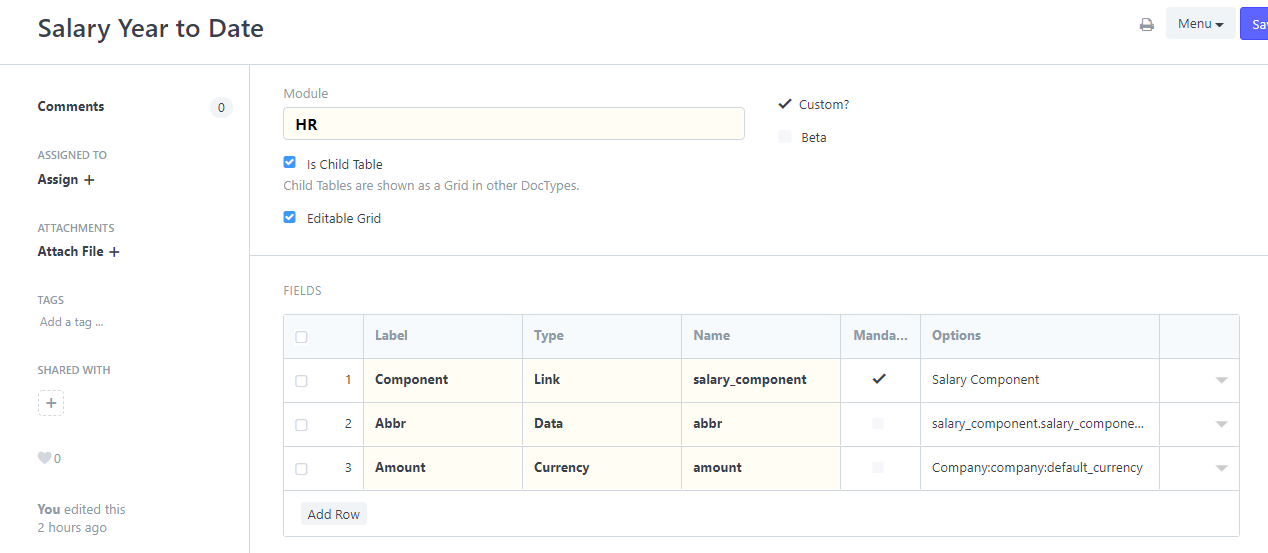Screen dimensions: 1268x553
Task: Click the Shared With plus box
Action: tap(51, 404)
